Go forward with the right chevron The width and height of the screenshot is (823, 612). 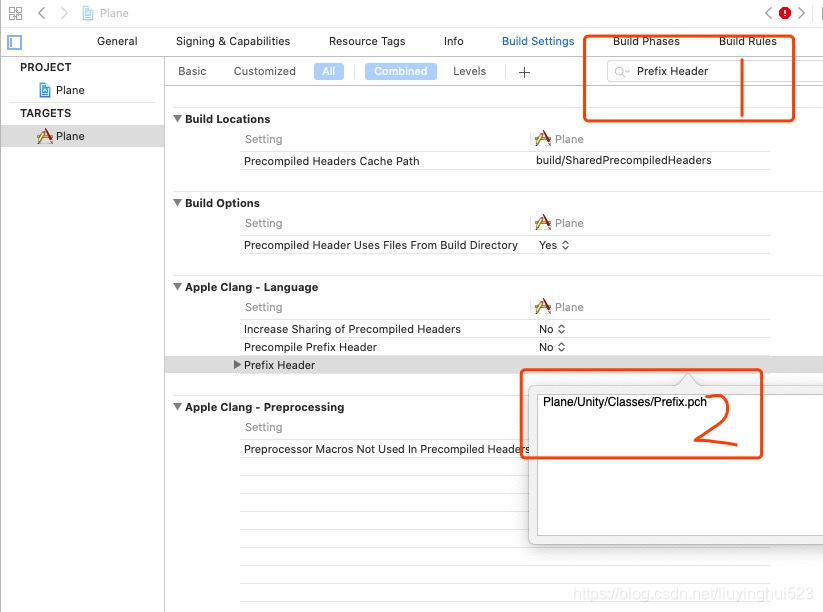64,13
